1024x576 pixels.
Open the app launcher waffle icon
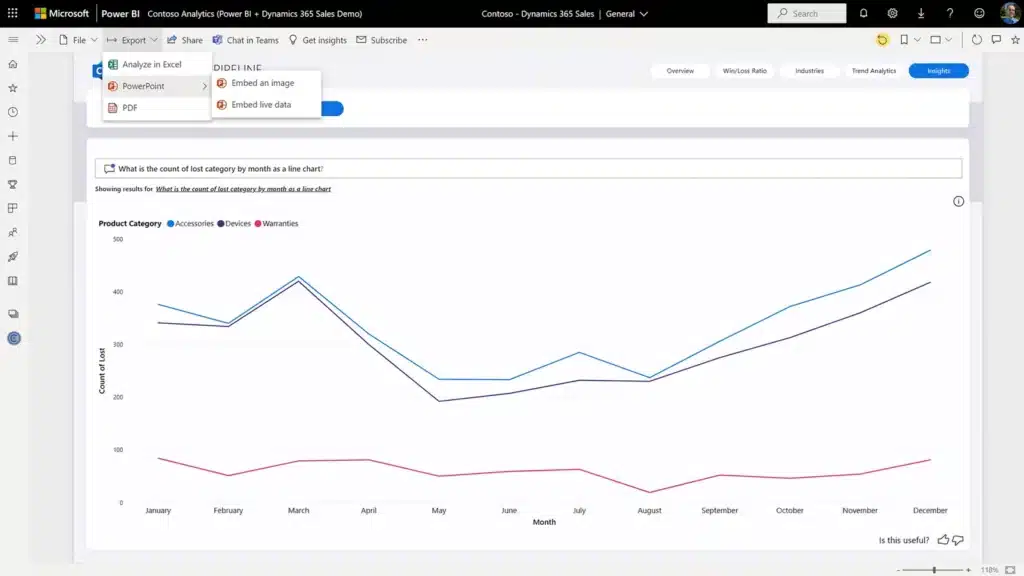pyautogui.click(x=12, y=13)
